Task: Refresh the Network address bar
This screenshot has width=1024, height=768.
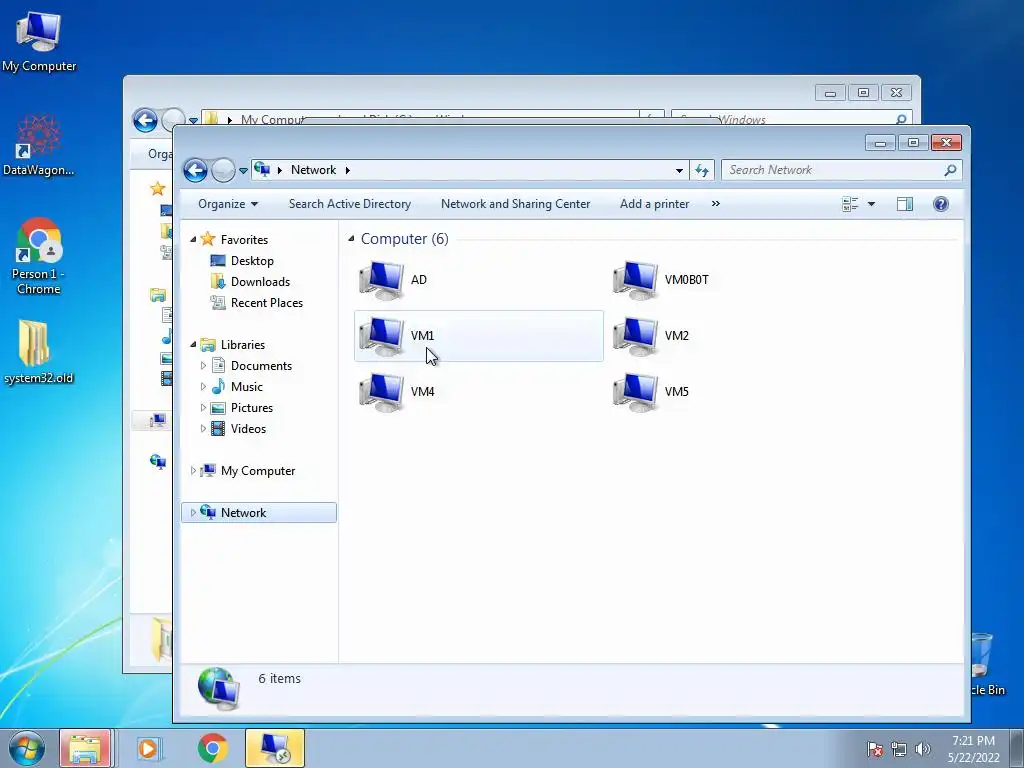Action: 702,170
